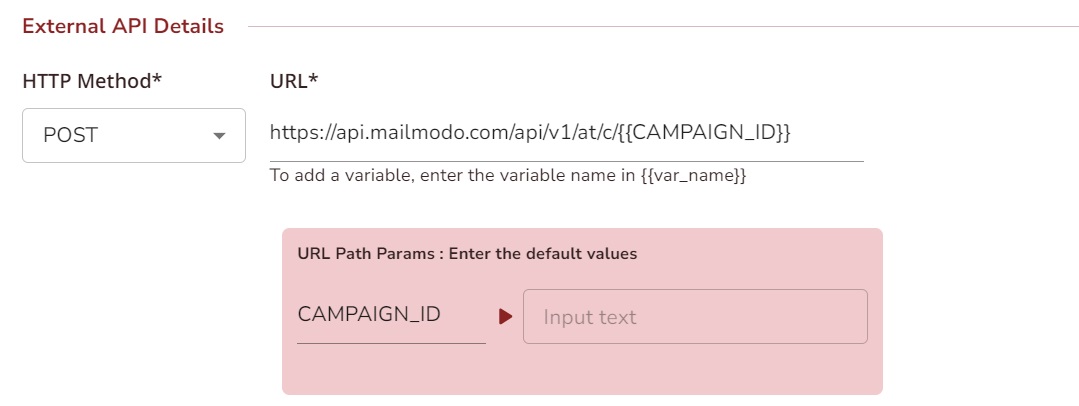
Task: Click the URL* label
Action: 294,81
